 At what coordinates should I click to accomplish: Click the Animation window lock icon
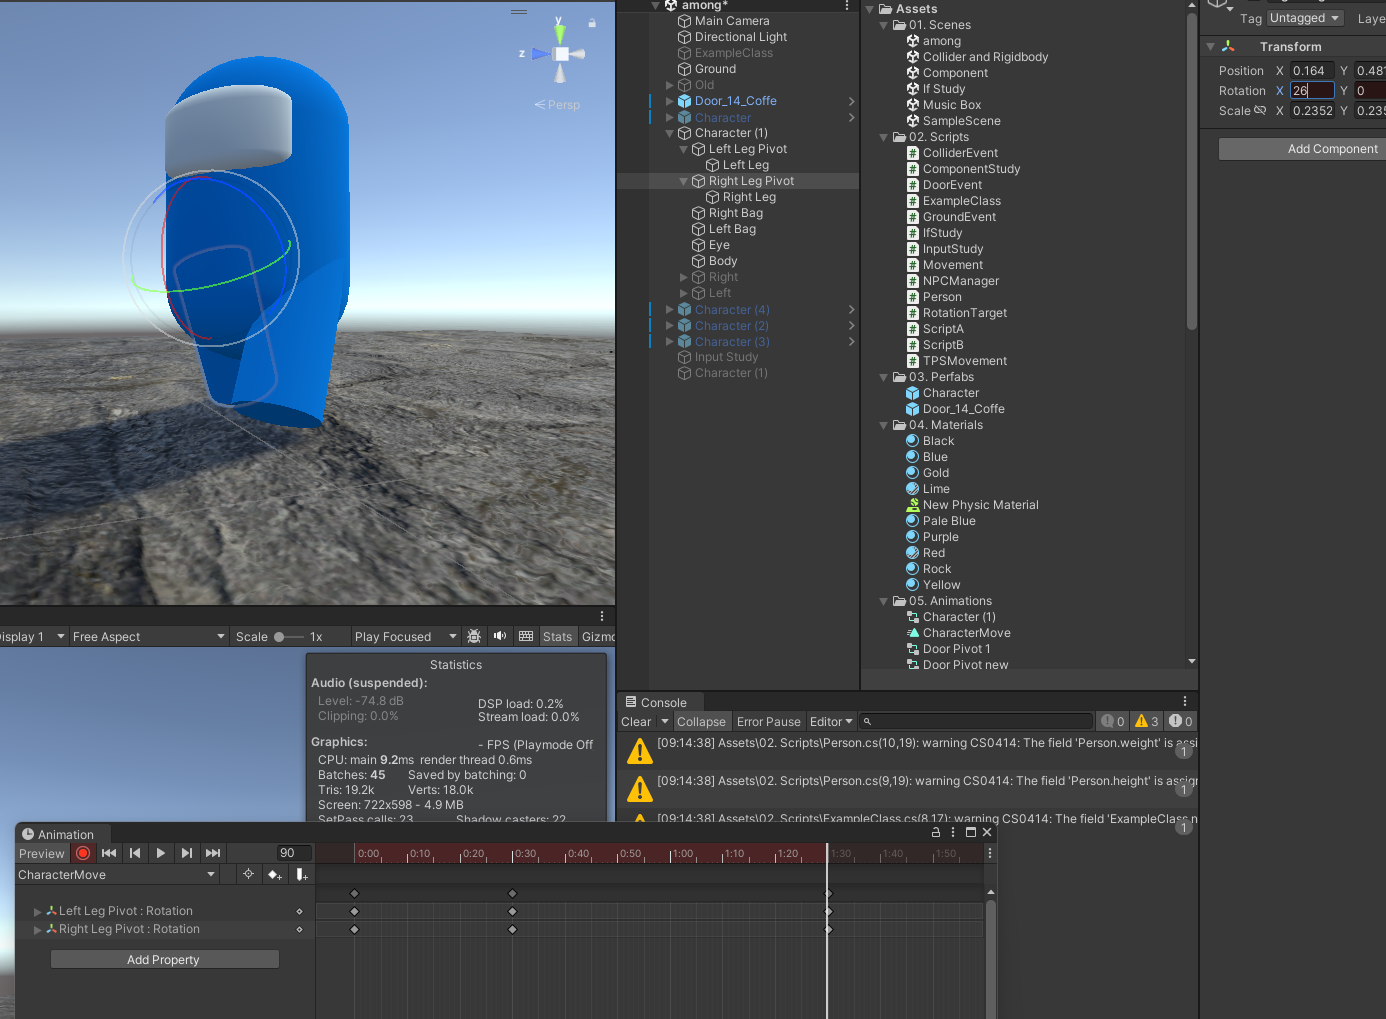click(936, 832)
